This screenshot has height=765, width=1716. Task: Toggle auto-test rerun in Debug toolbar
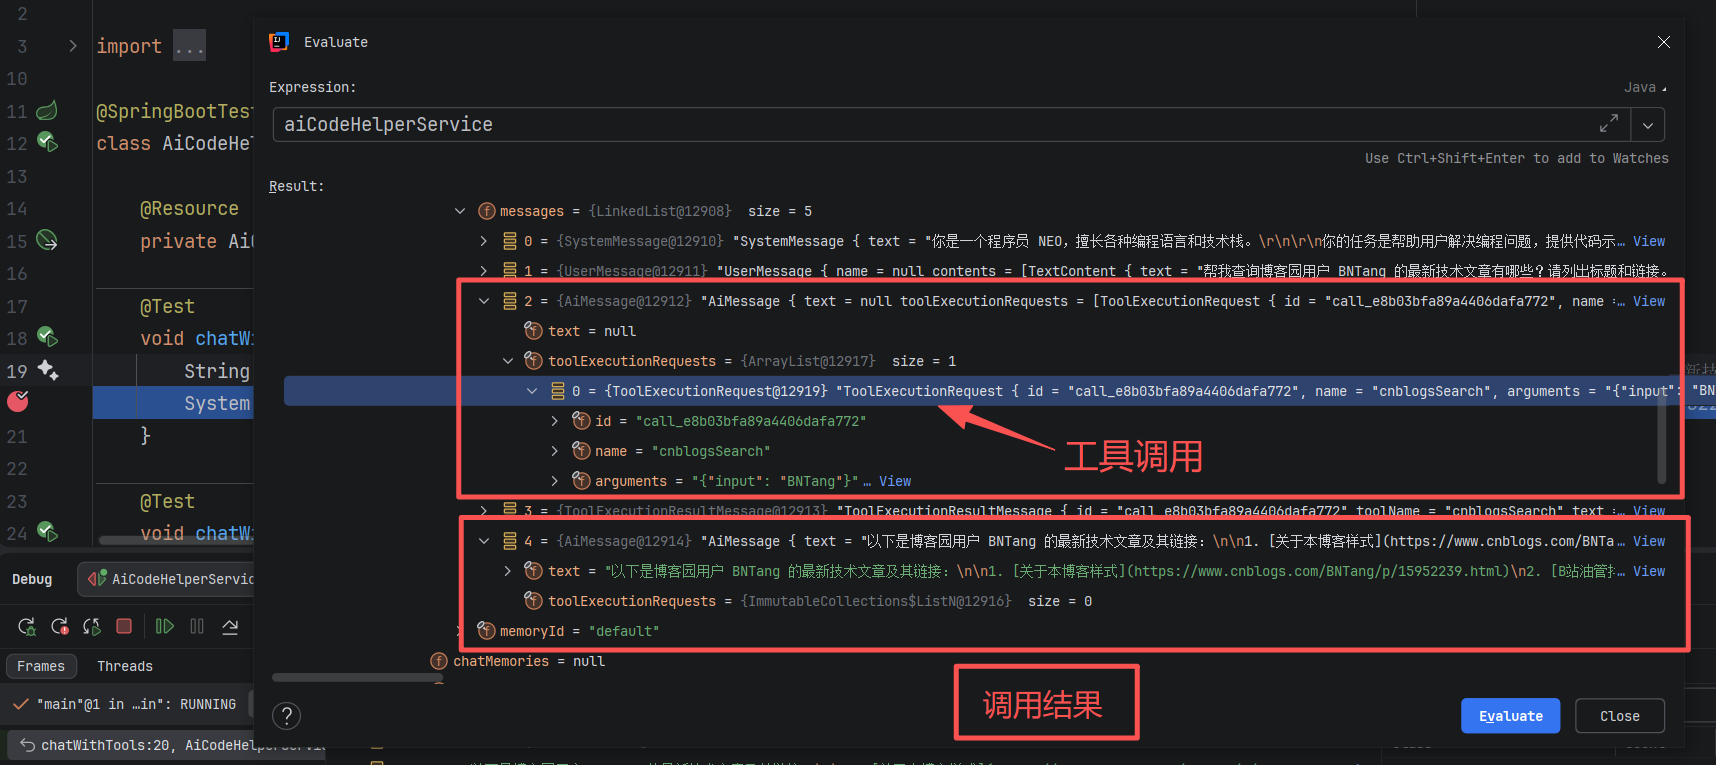(92, 627)
